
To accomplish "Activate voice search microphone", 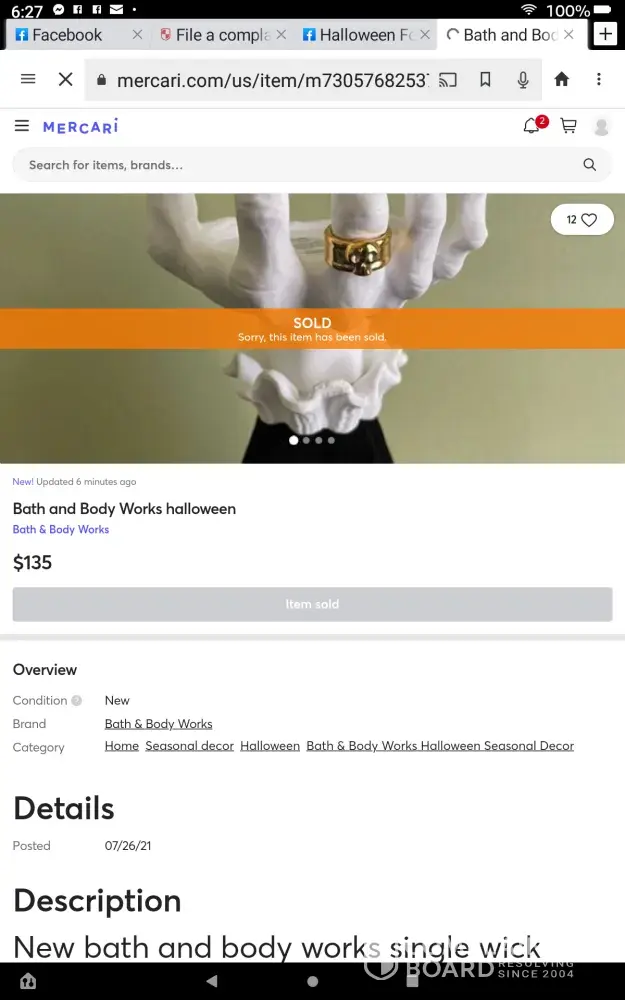I will point(523,80).
